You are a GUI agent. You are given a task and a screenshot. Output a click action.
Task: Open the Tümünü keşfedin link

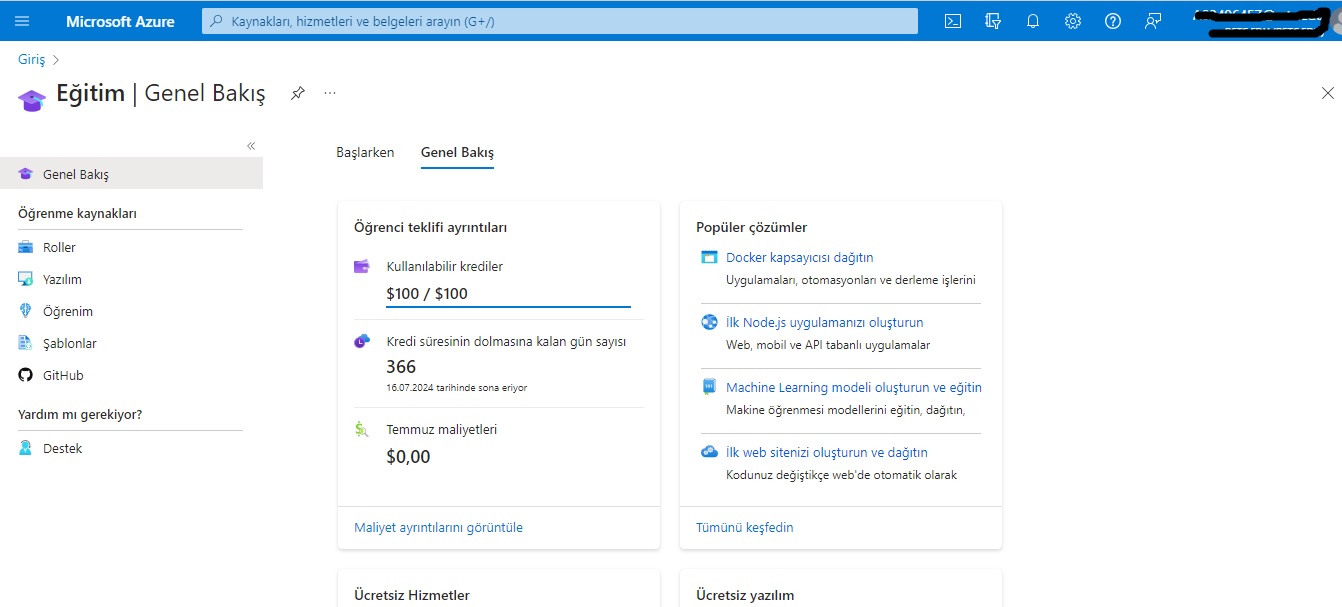point(745,527)
